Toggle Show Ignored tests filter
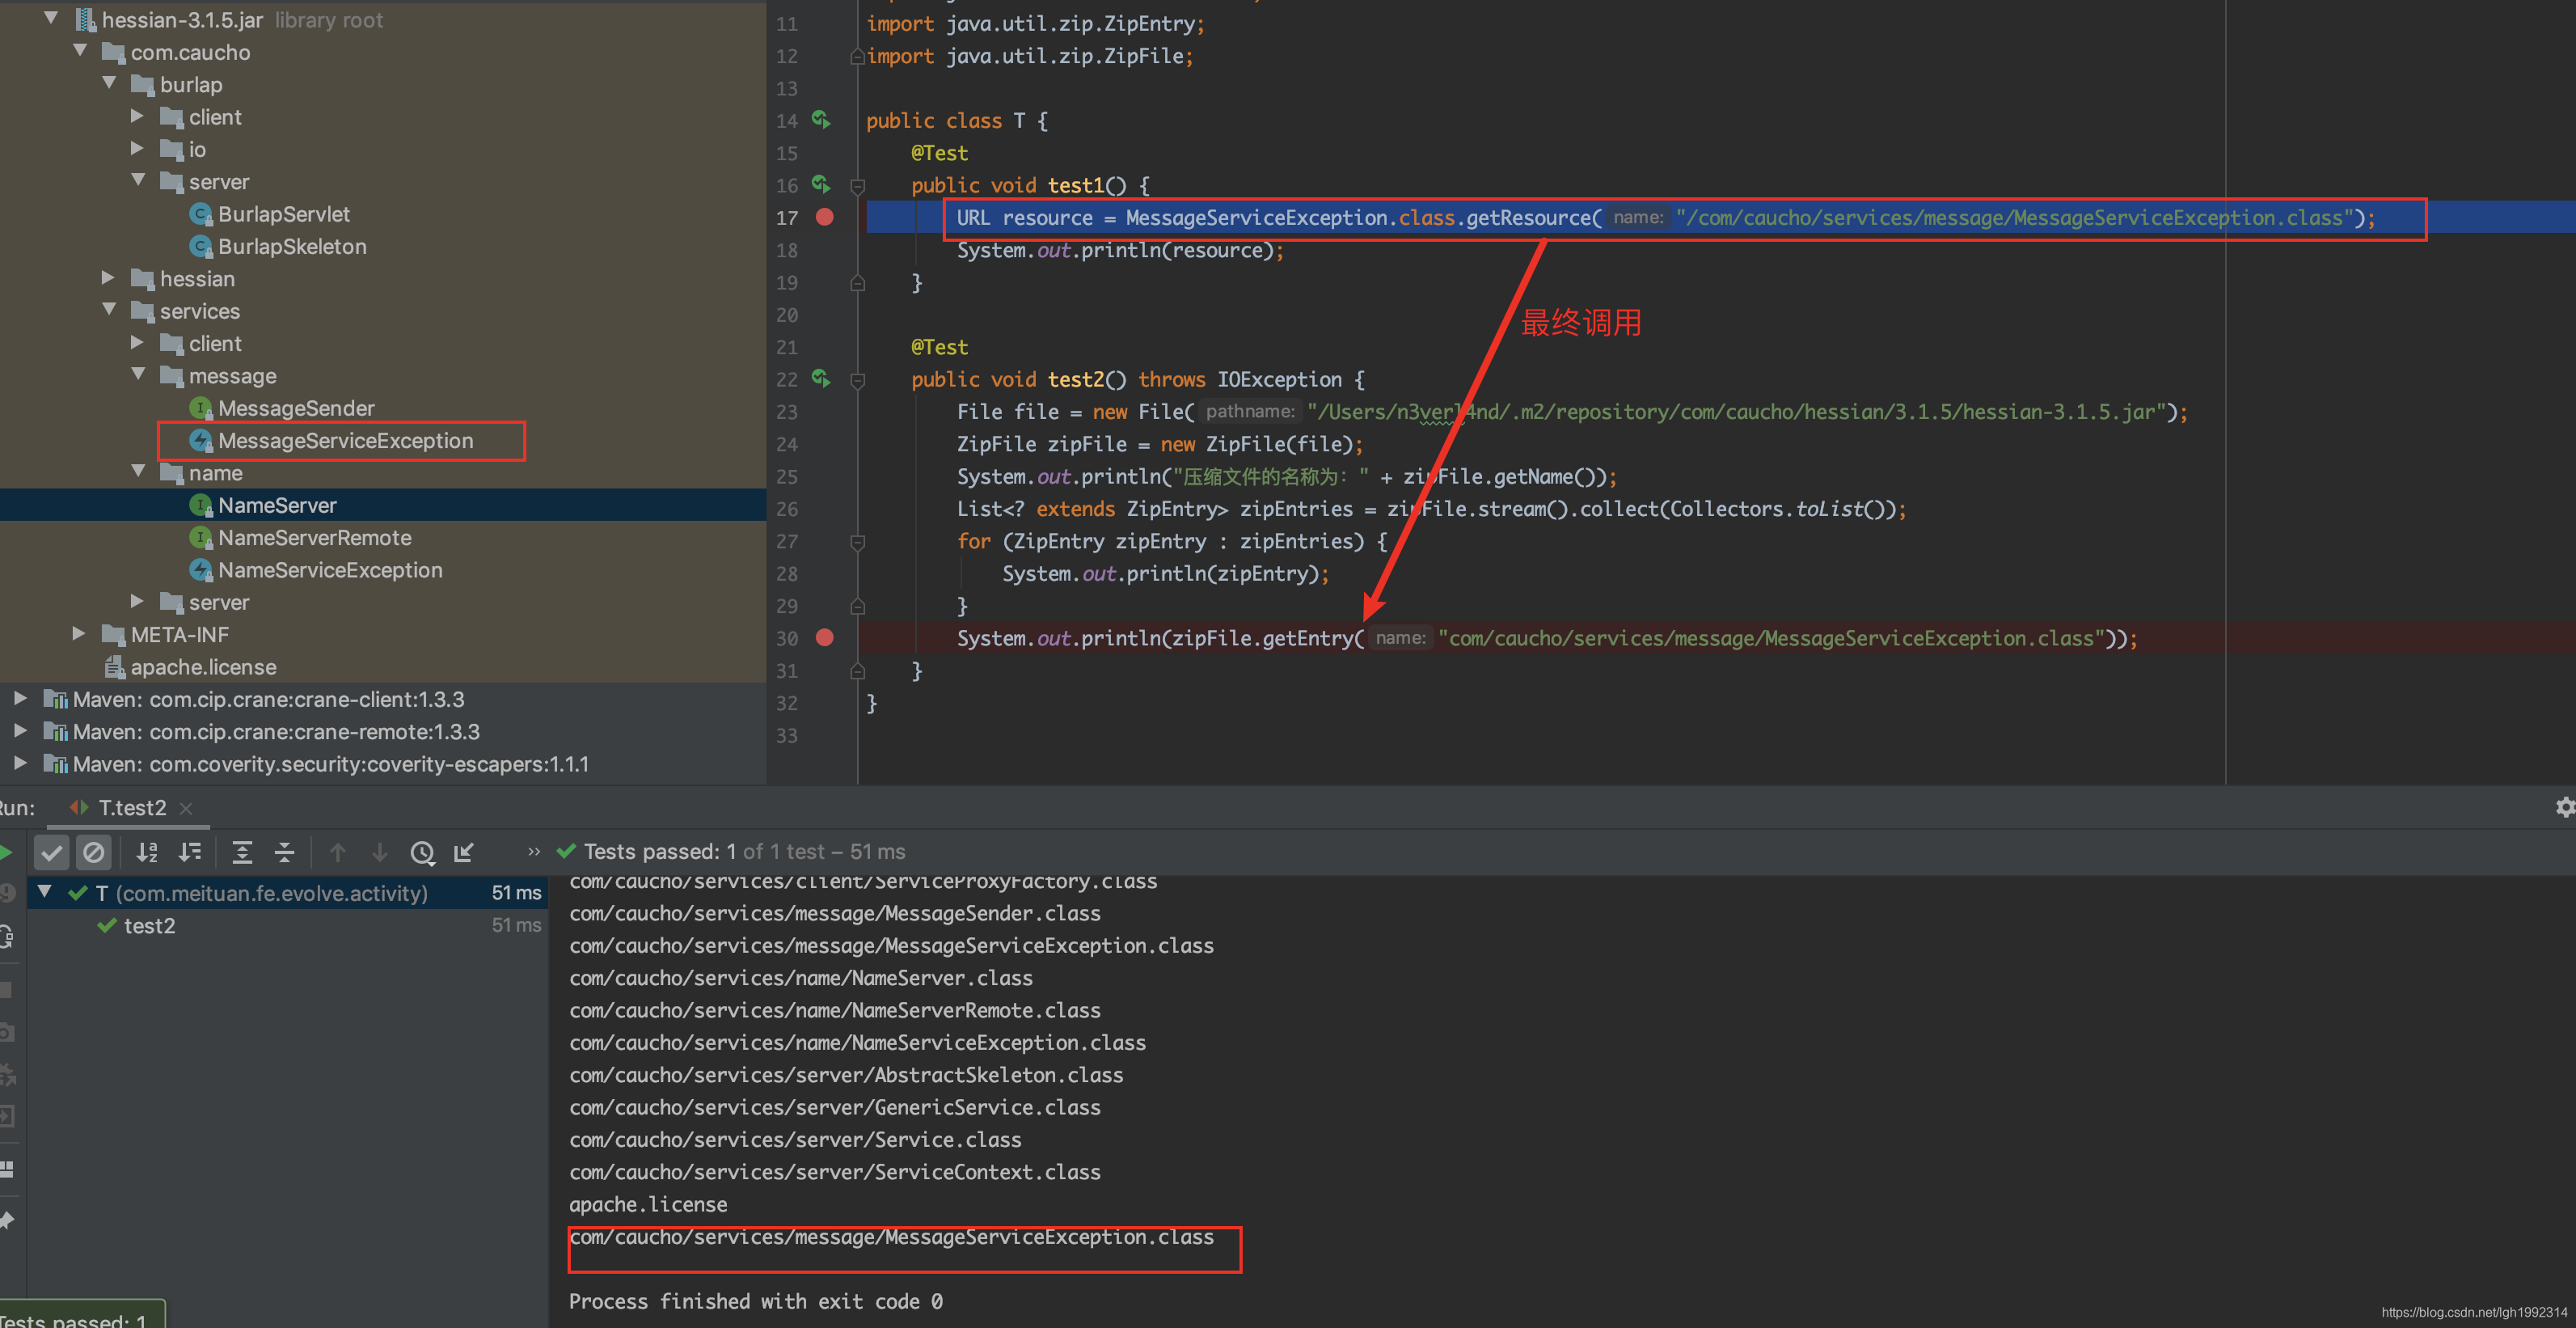 click(x=94, y=852)
